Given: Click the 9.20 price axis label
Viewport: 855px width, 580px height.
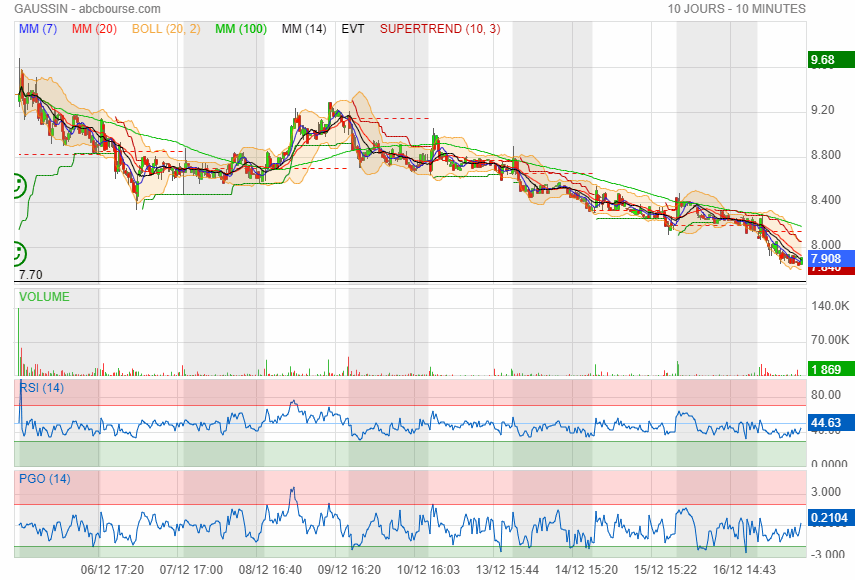Looking at the screenshot, I should [x=823, y=110].
